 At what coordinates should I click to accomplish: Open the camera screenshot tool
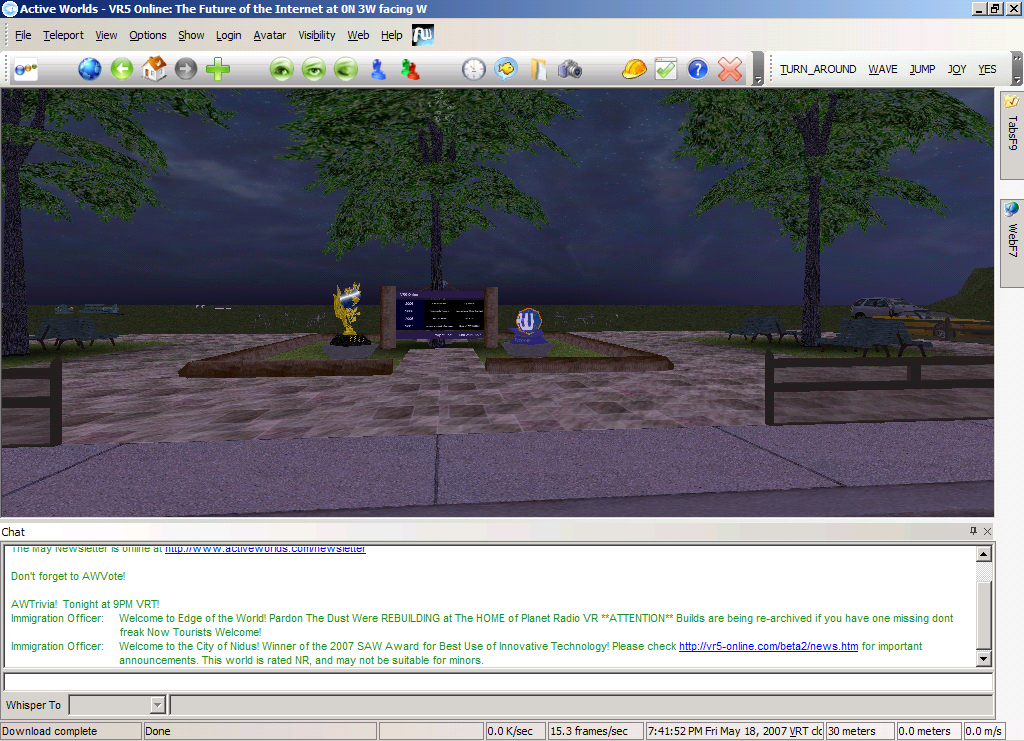tap(569, 69)
